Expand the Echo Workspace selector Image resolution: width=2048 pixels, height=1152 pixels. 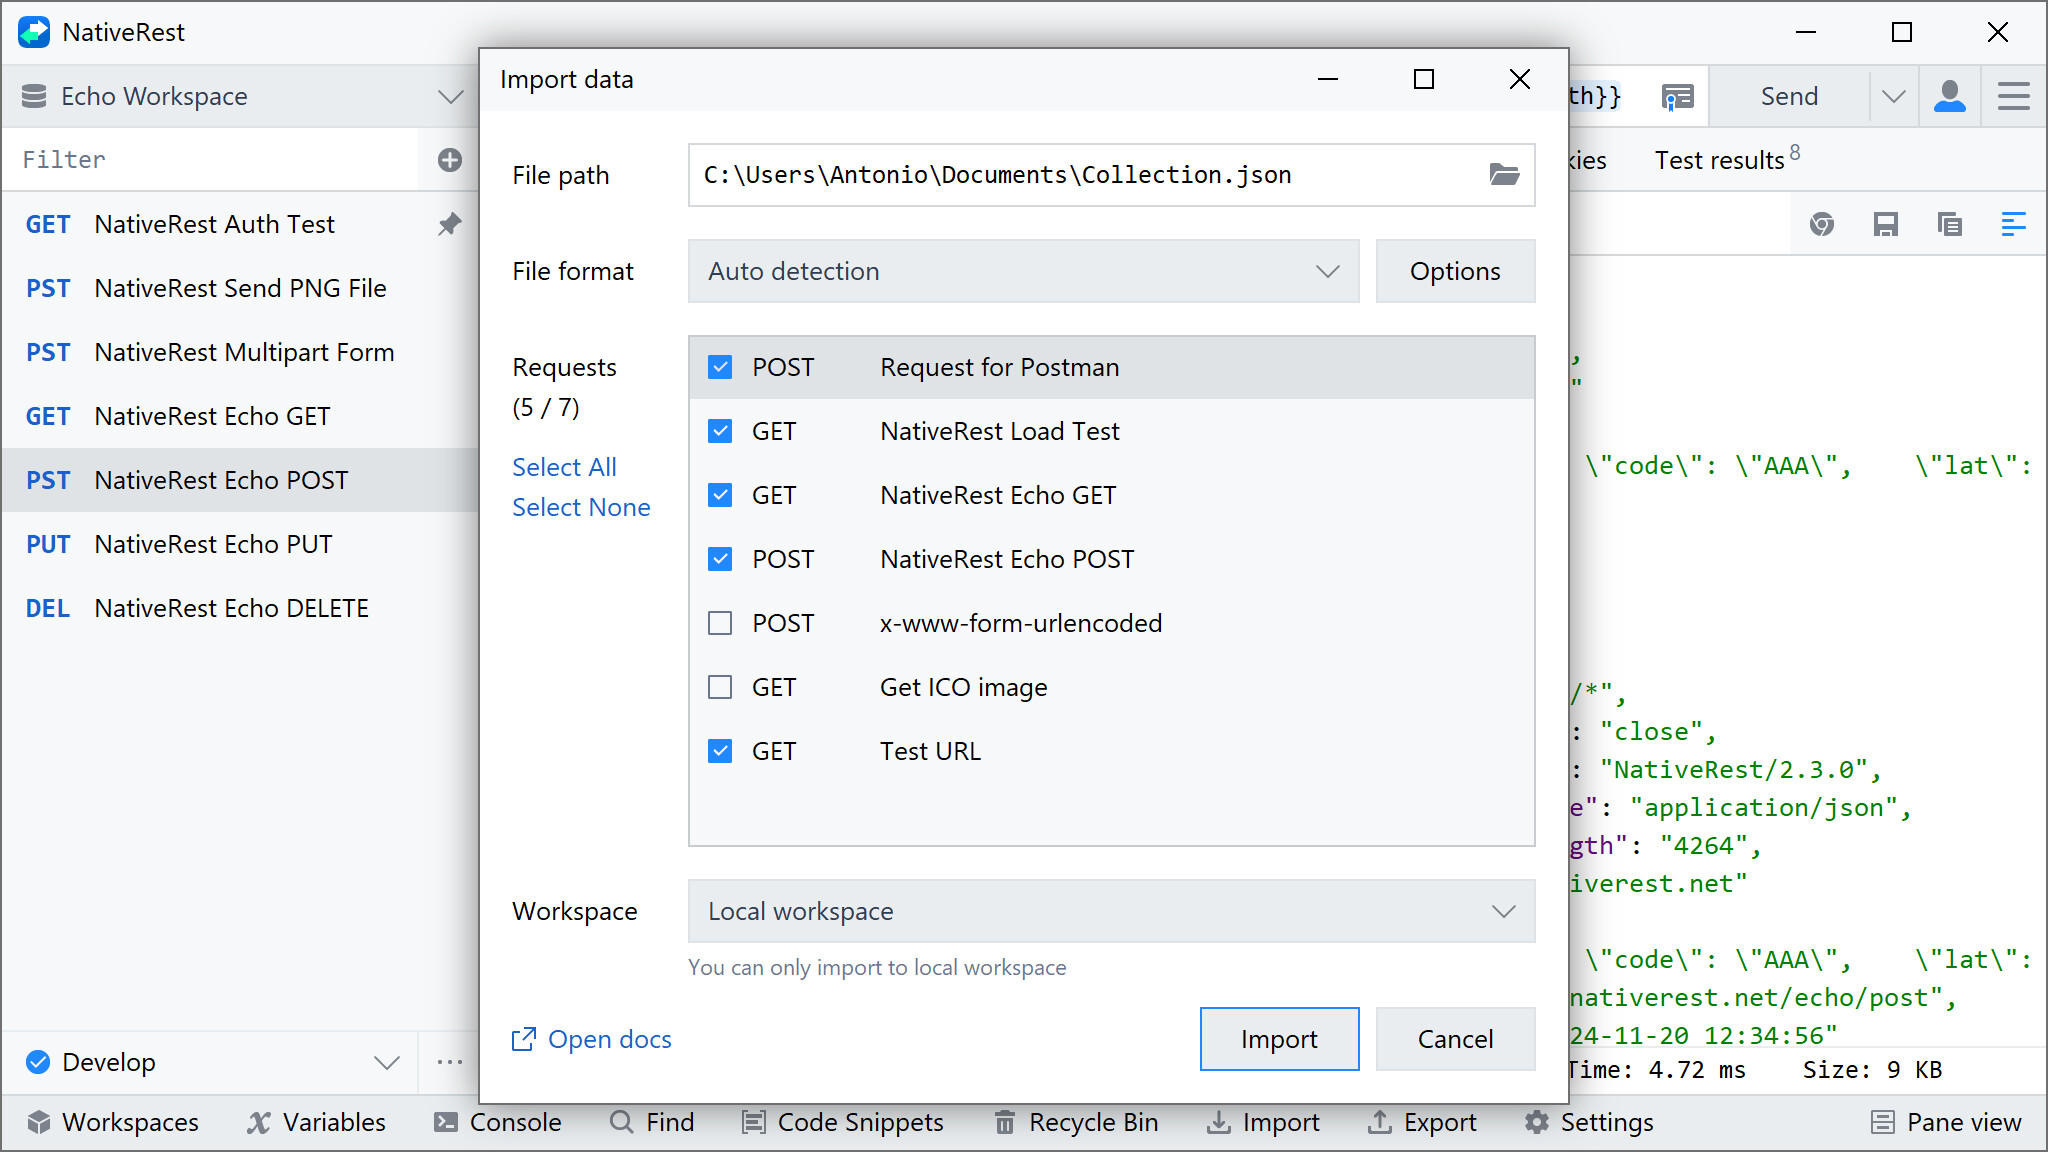(450, 96)
